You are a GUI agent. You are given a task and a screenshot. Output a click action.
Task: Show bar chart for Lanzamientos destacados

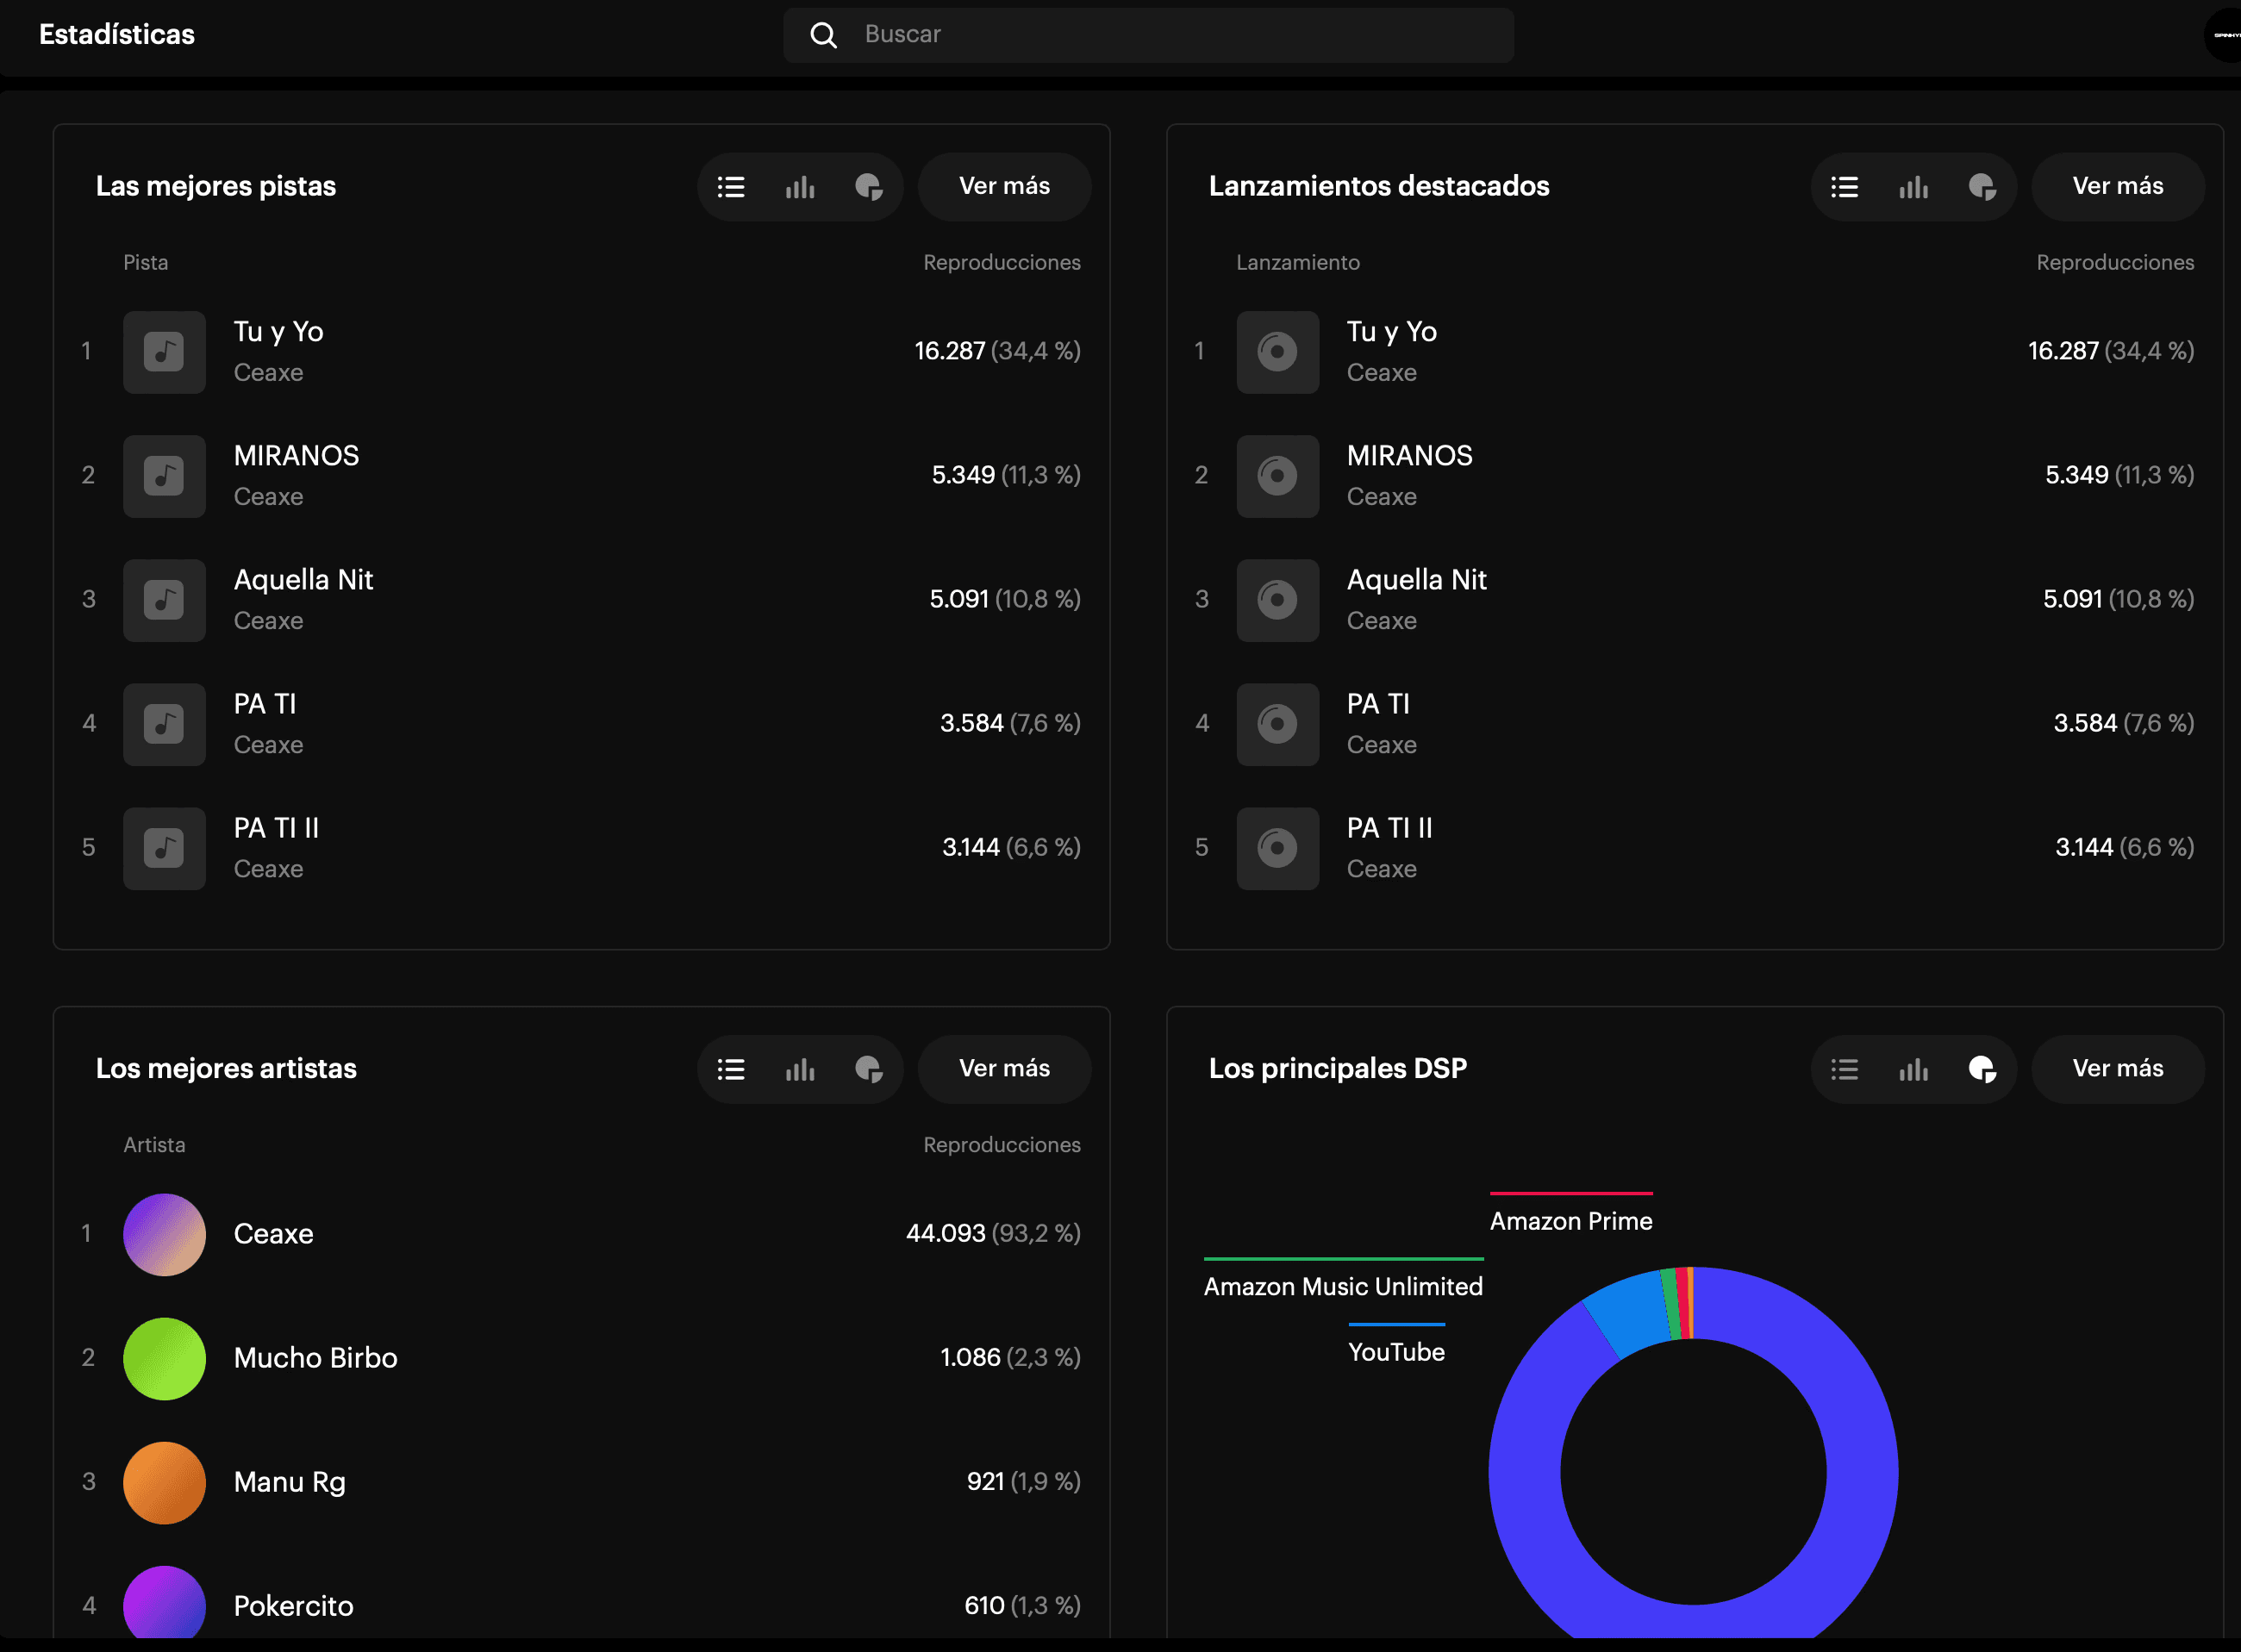coord(1913,187)
